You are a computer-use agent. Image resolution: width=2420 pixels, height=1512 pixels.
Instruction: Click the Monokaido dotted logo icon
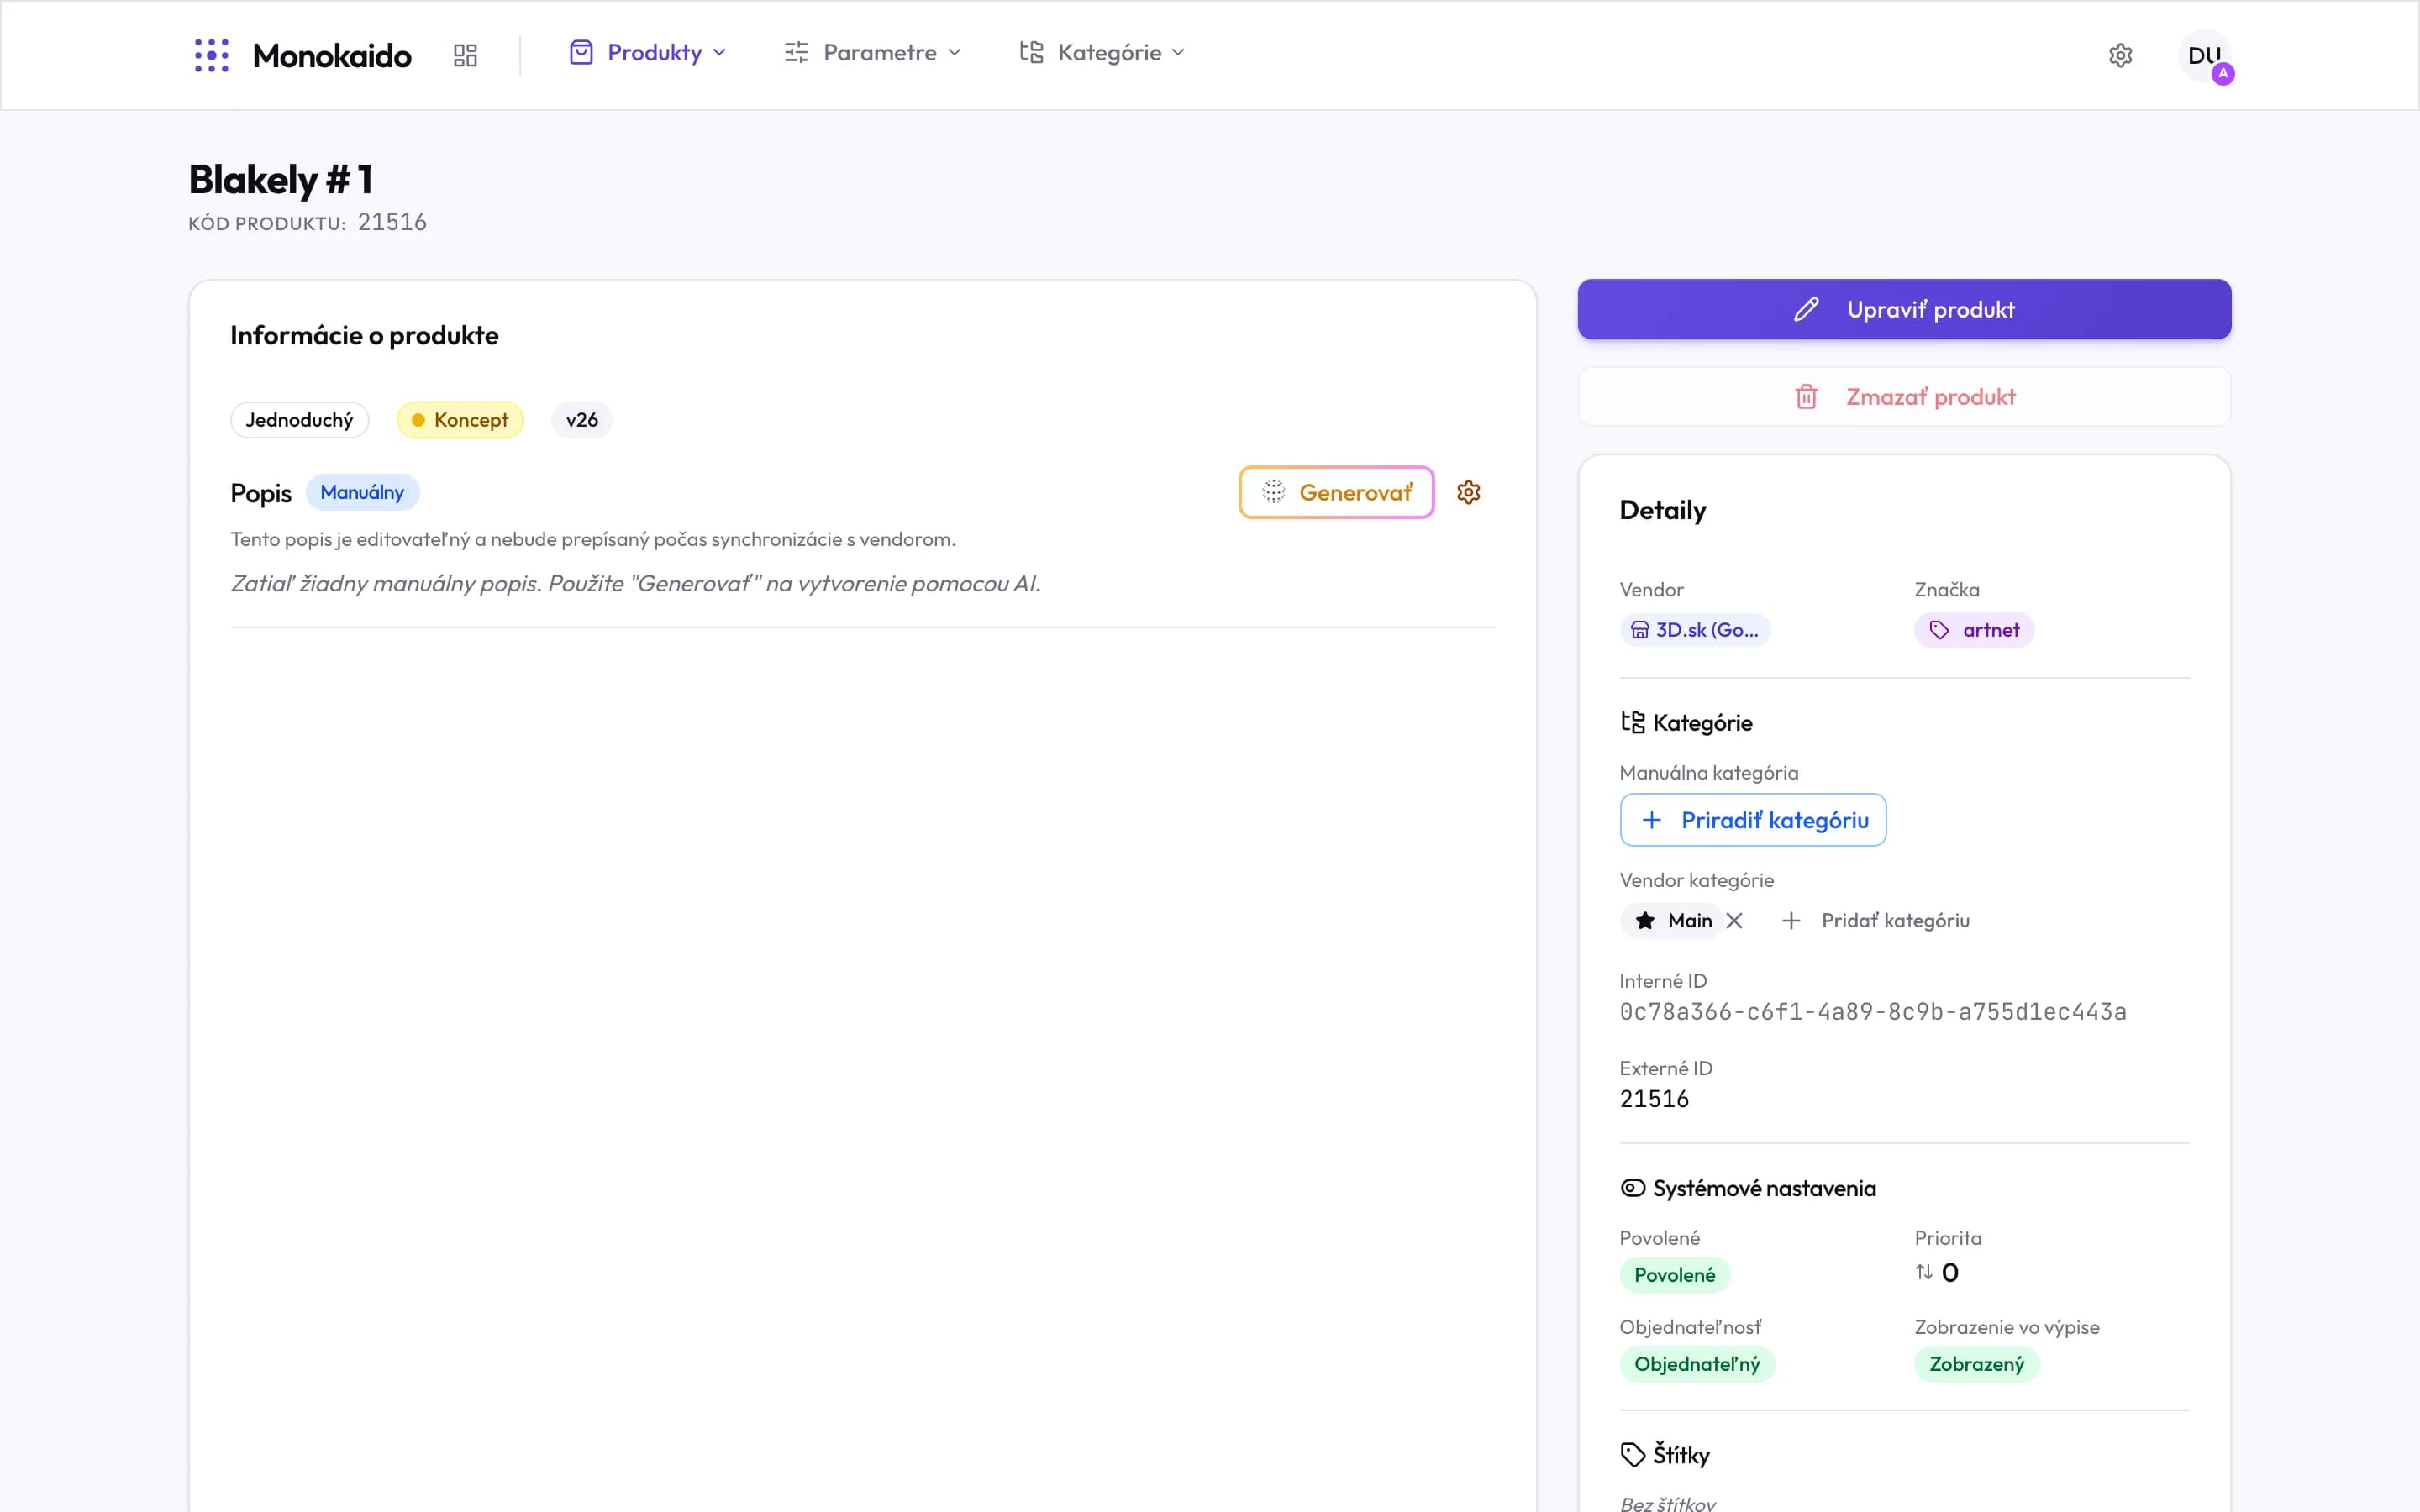pos(211,55)
